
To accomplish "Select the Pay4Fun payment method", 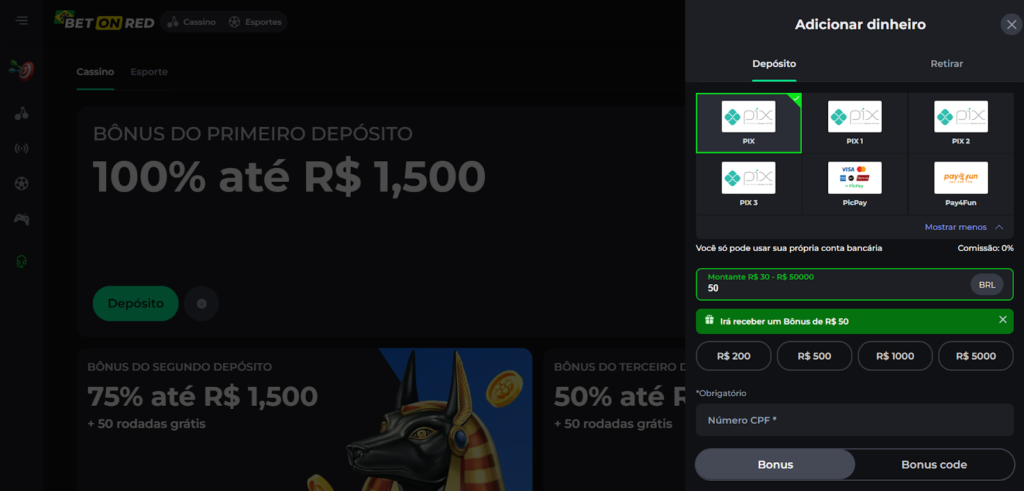I will 961,185.
